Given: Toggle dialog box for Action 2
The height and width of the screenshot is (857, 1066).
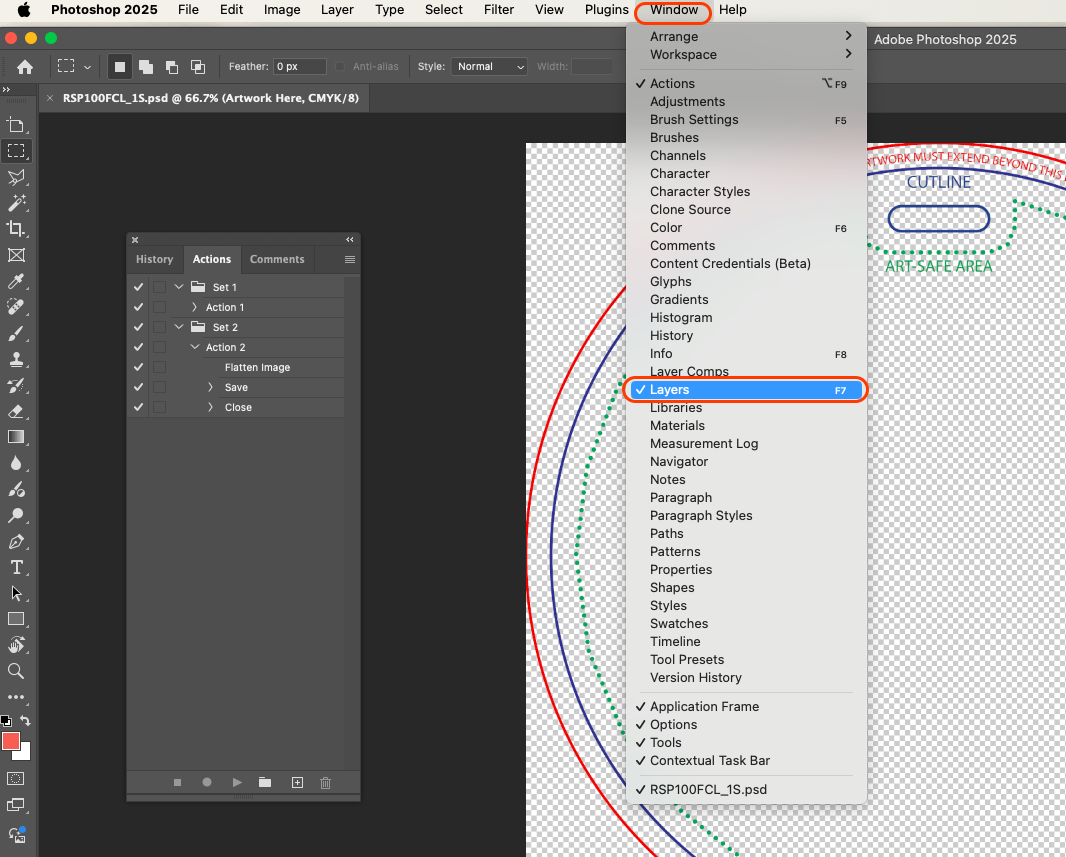Looking at the screenshot, I should pos(159,347).
